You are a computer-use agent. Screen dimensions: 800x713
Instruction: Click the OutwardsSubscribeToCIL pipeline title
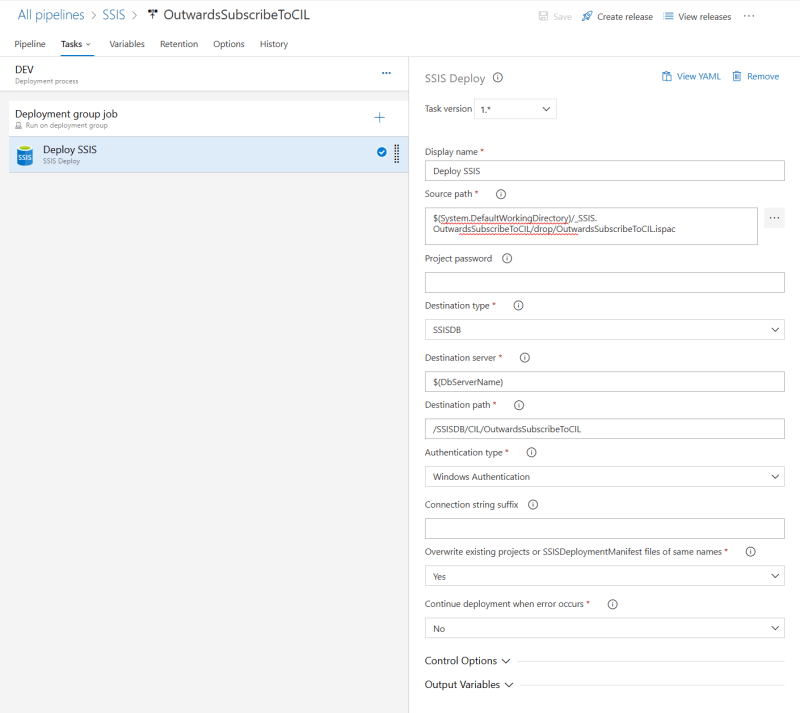click(236, 15)
